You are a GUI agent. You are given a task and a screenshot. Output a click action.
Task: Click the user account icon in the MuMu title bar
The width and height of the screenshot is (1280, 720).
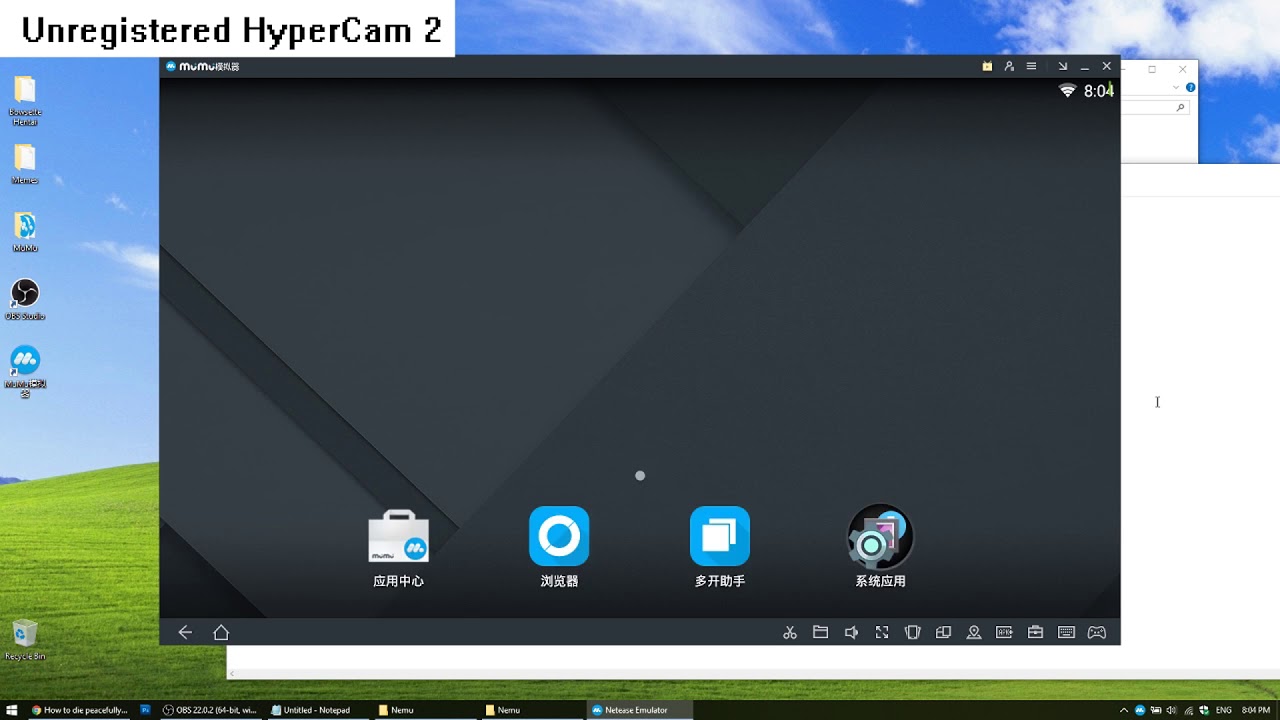click(1009, 66)
